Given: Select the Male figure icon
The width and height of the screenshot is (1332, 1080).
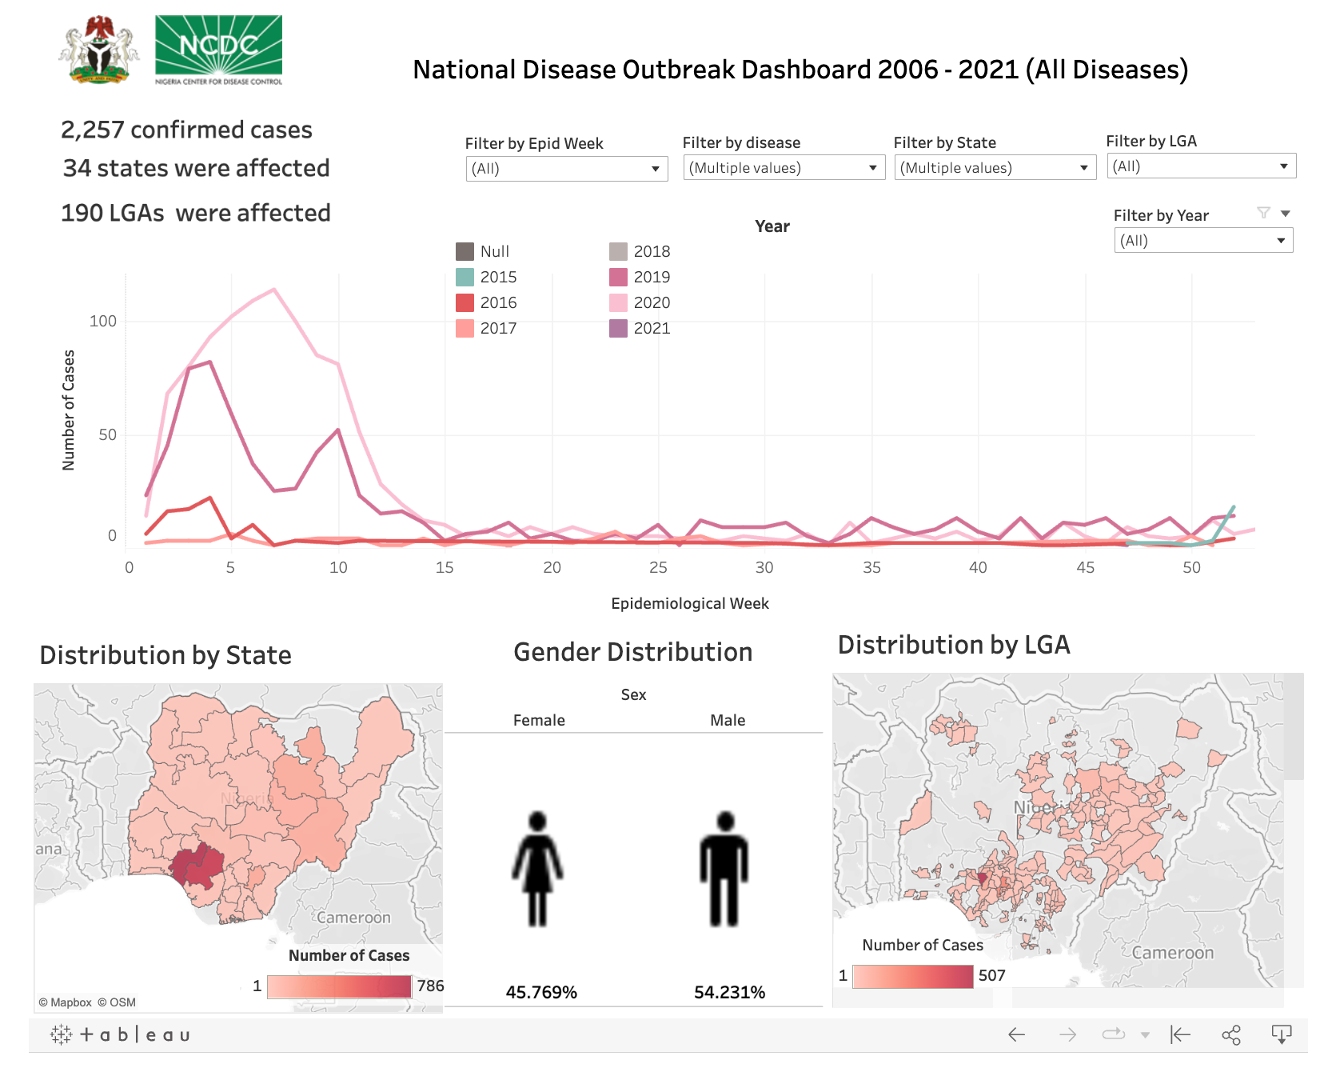Looking at the screenshot, I should pos(725,868).
